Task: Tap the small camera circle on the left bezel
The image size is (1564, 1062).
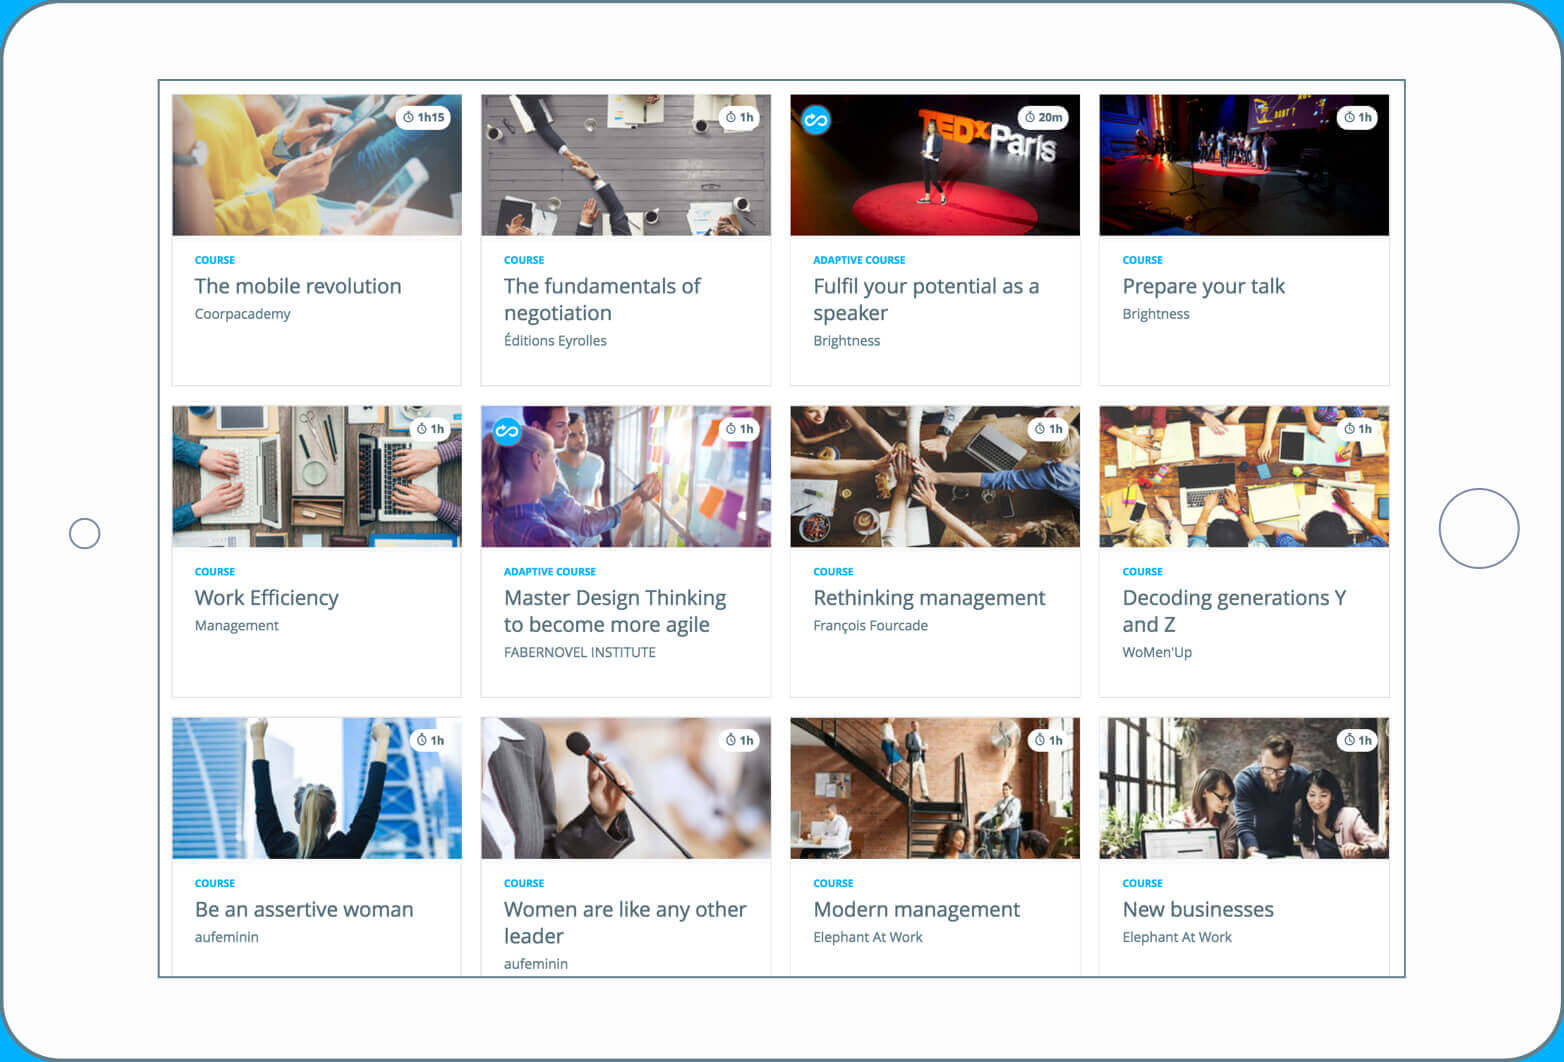Action: point(85,533)
